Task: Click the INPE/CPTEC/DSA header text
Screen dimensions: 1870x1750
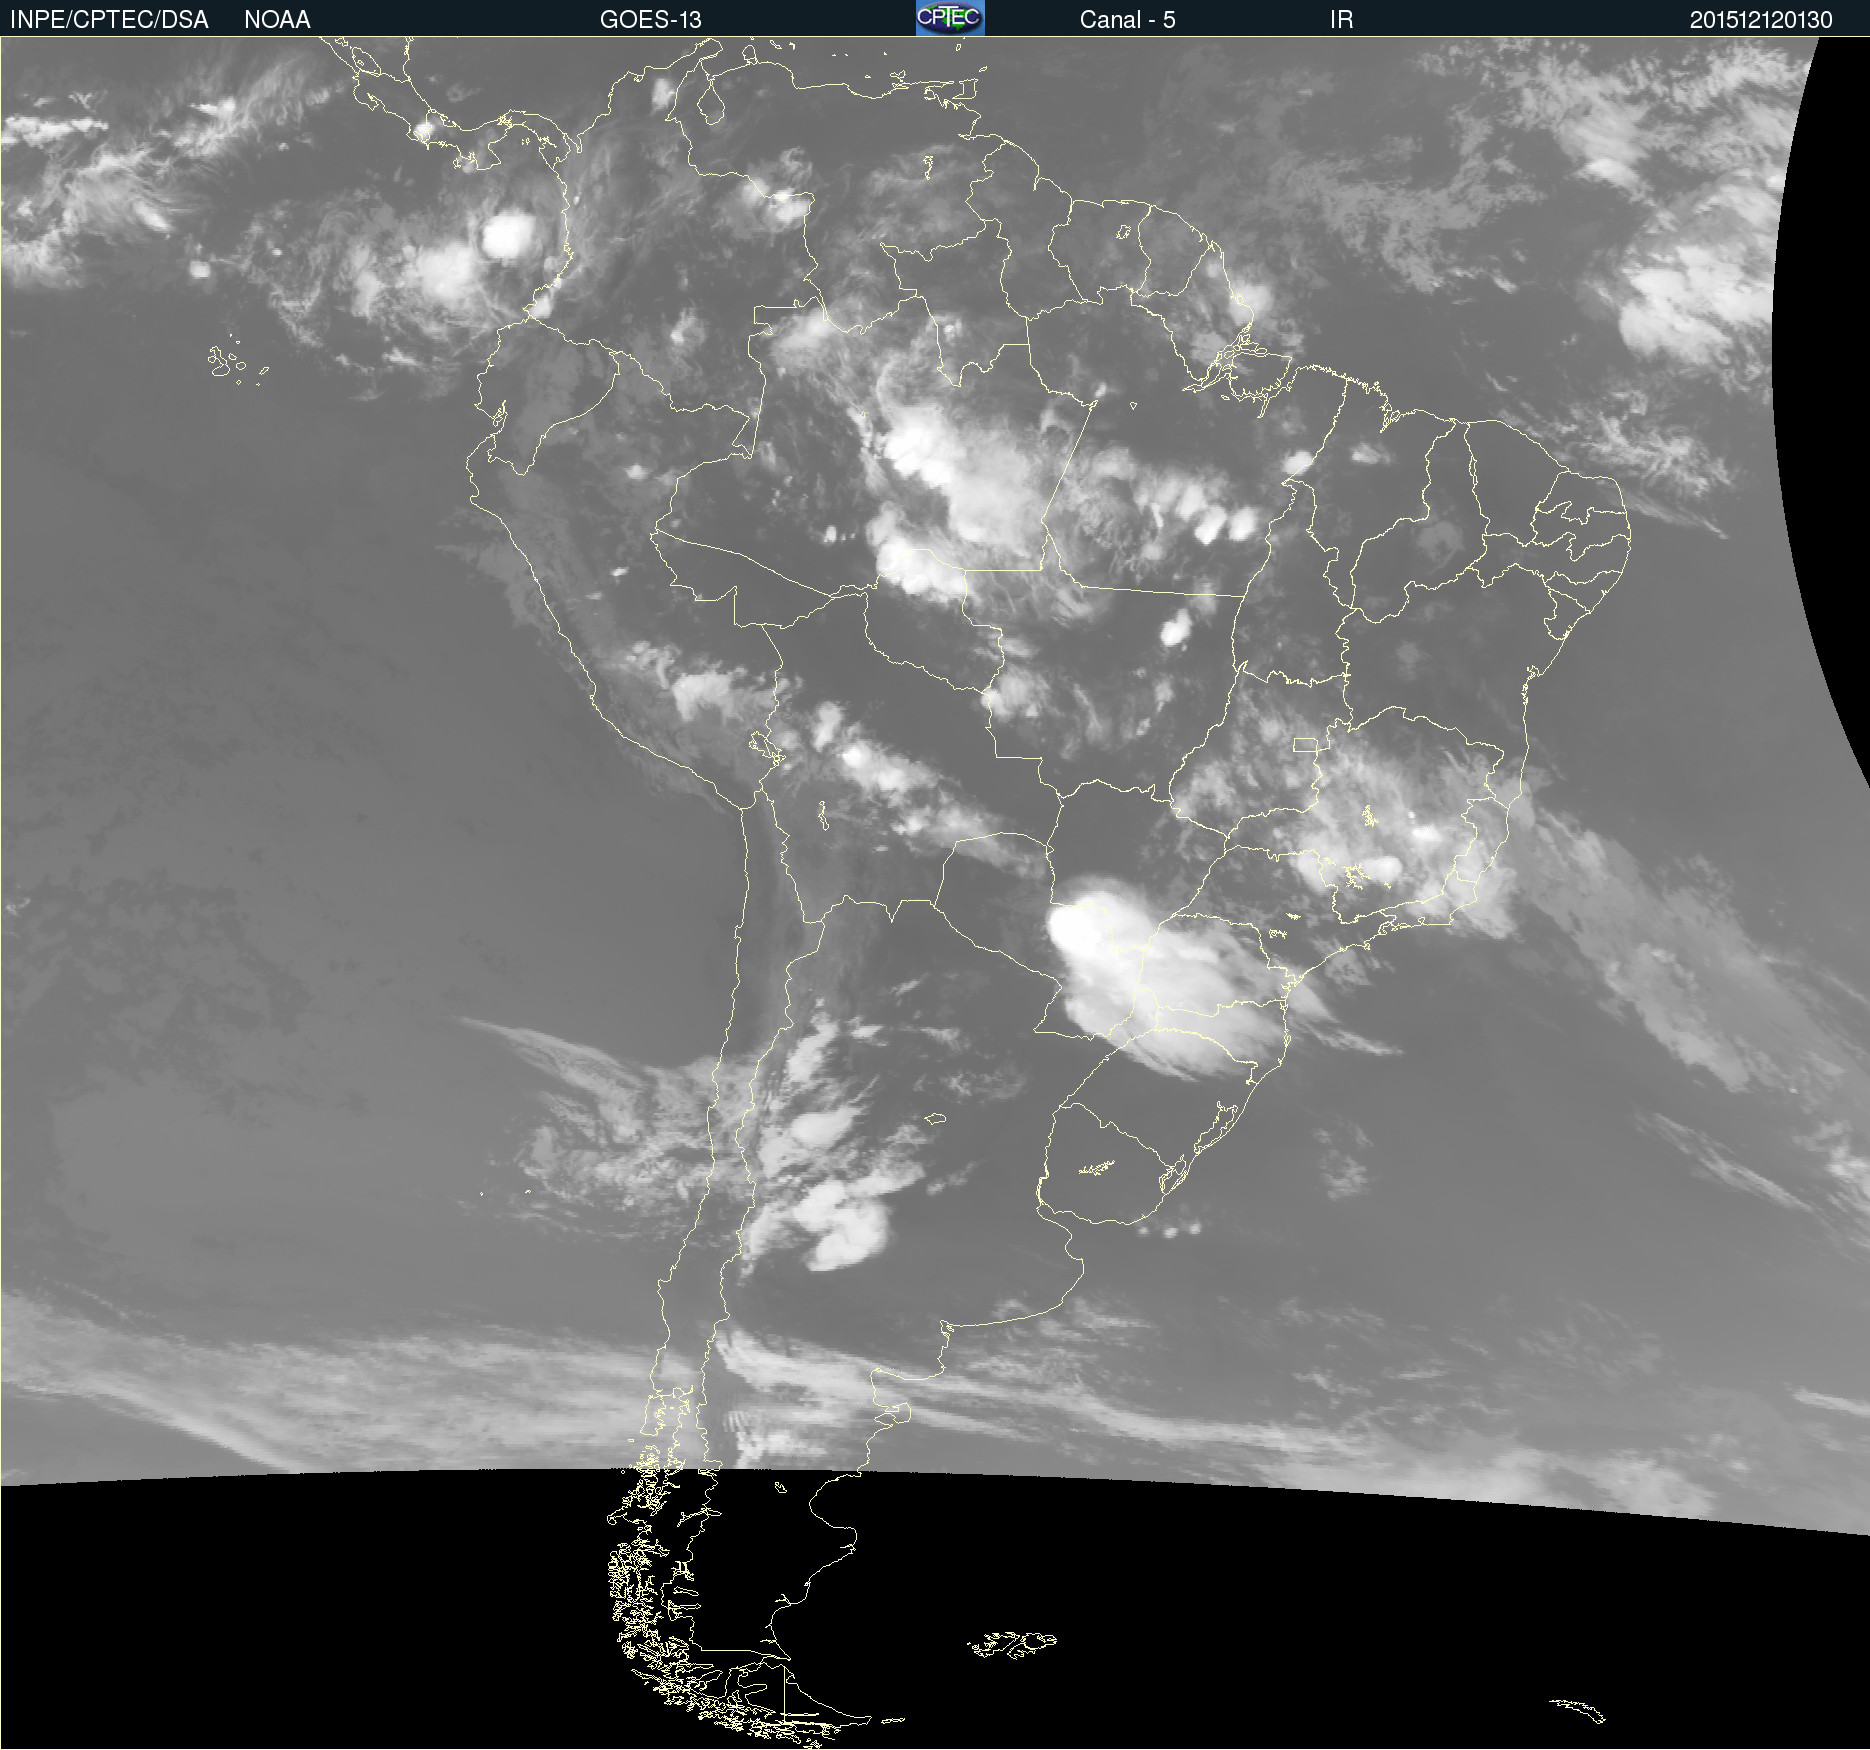Action: 109,20
